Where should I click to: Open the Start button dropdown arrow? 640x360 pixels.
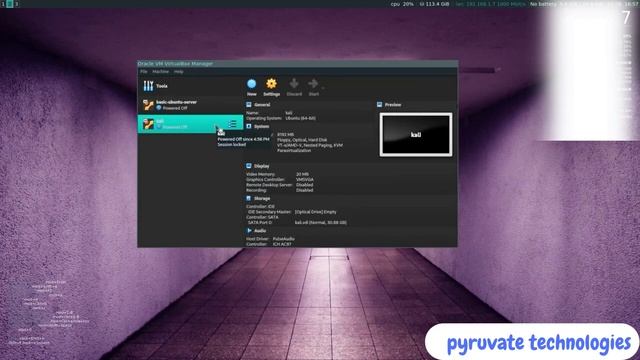323,87
